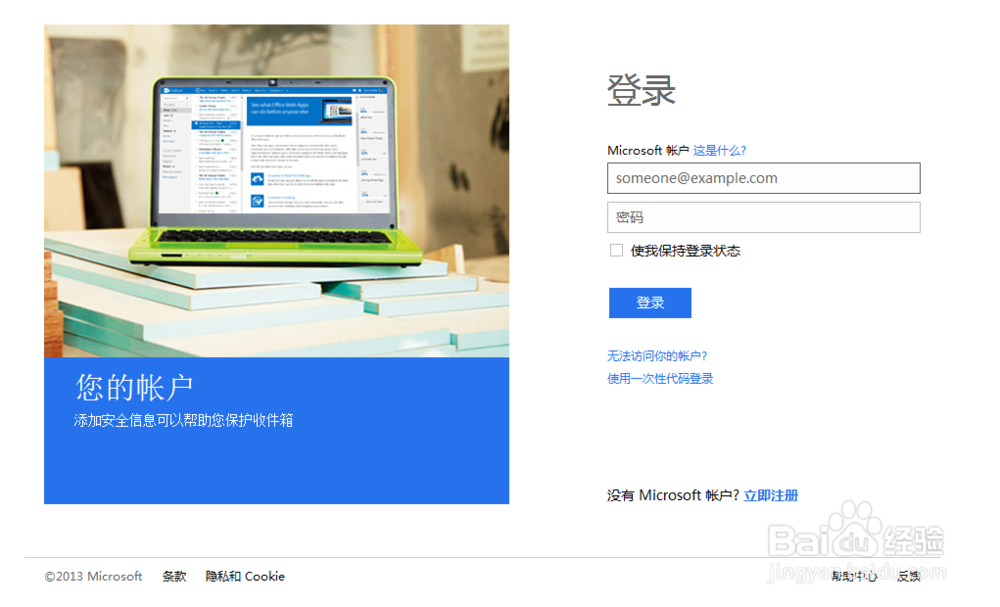The image size is (1000, 607).
Task: Register via the 立即注册 link
Action: (771, 495)
